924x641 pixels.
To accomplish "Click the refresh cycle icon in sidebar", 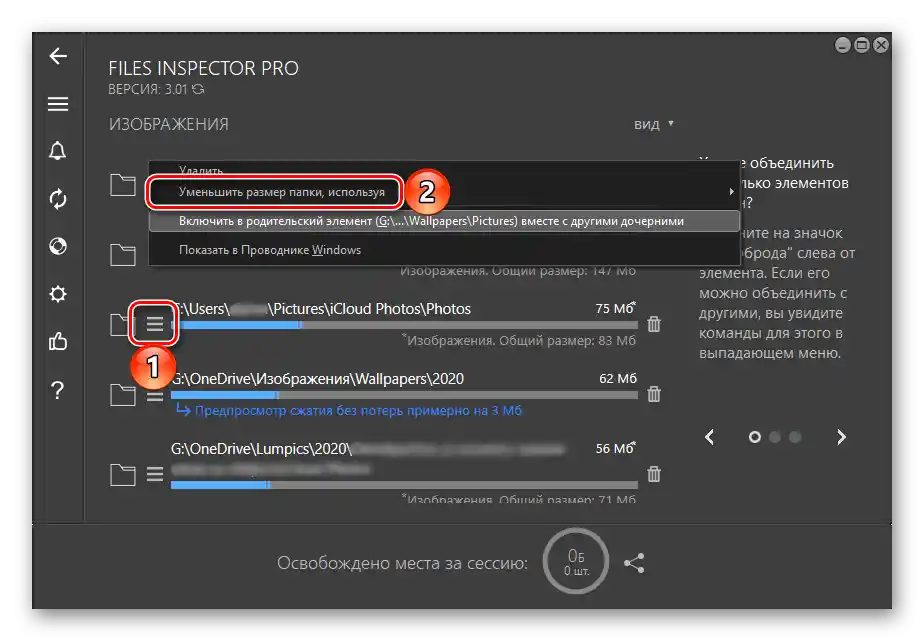I will (x=58, y=199).
